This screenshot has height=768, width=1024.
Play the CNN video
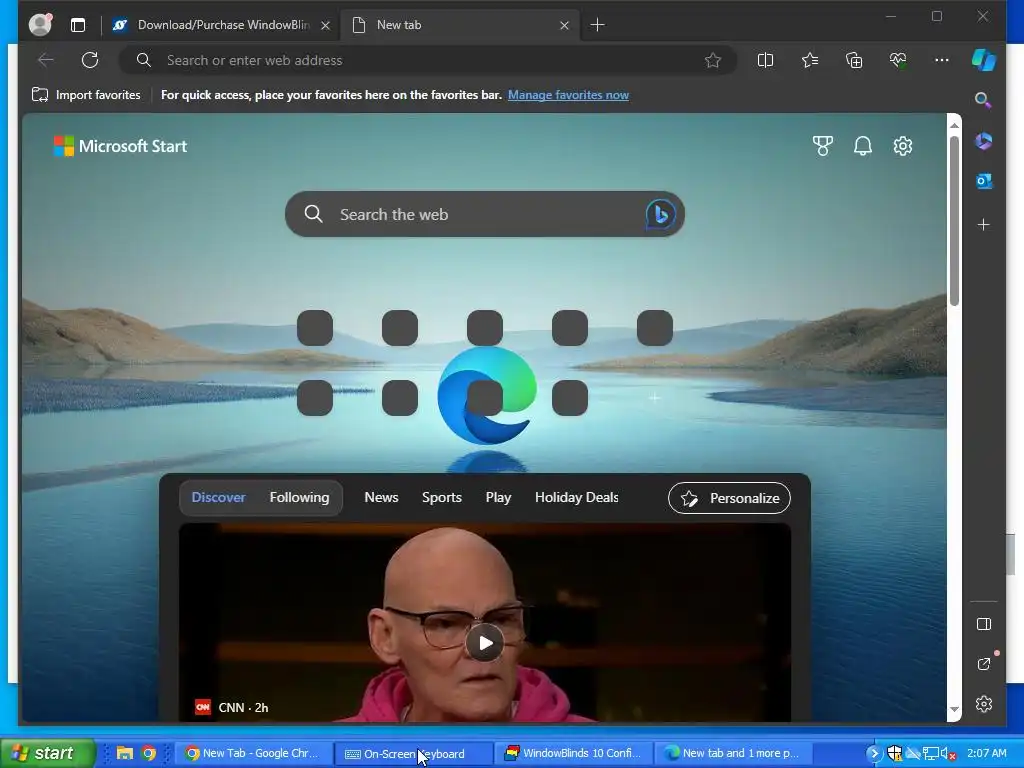click(x=485, y=643)
